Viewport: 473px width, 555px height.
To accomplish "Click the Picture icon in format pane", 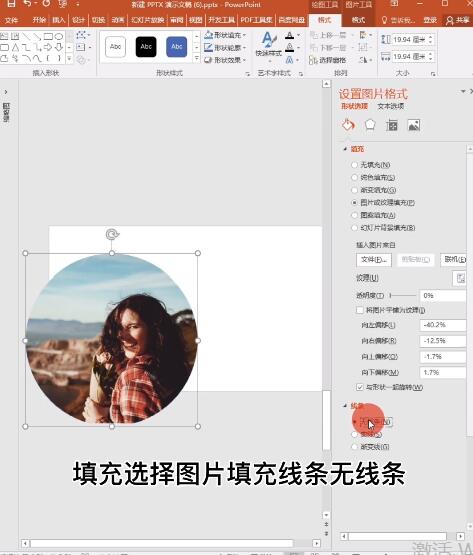I will [414, 125].
